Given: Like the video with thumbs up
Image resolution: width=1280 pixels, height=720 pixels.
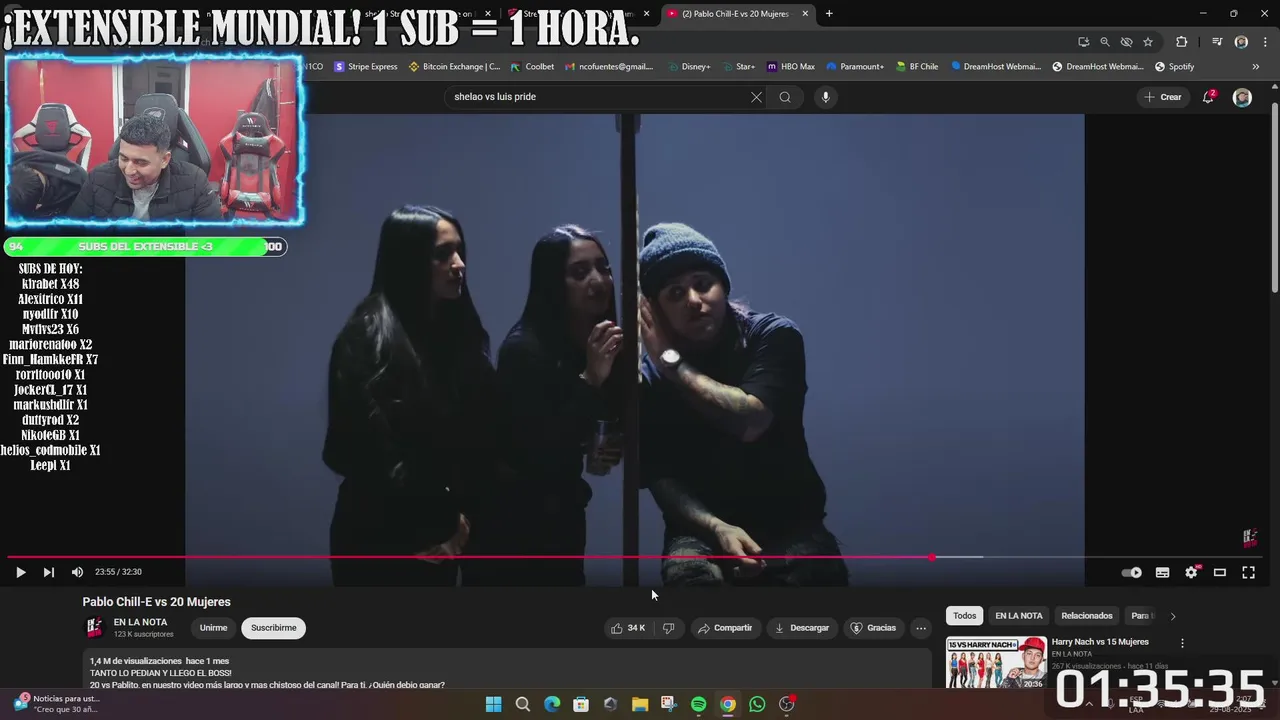Looking at the screenshot, I should (628, 628).
